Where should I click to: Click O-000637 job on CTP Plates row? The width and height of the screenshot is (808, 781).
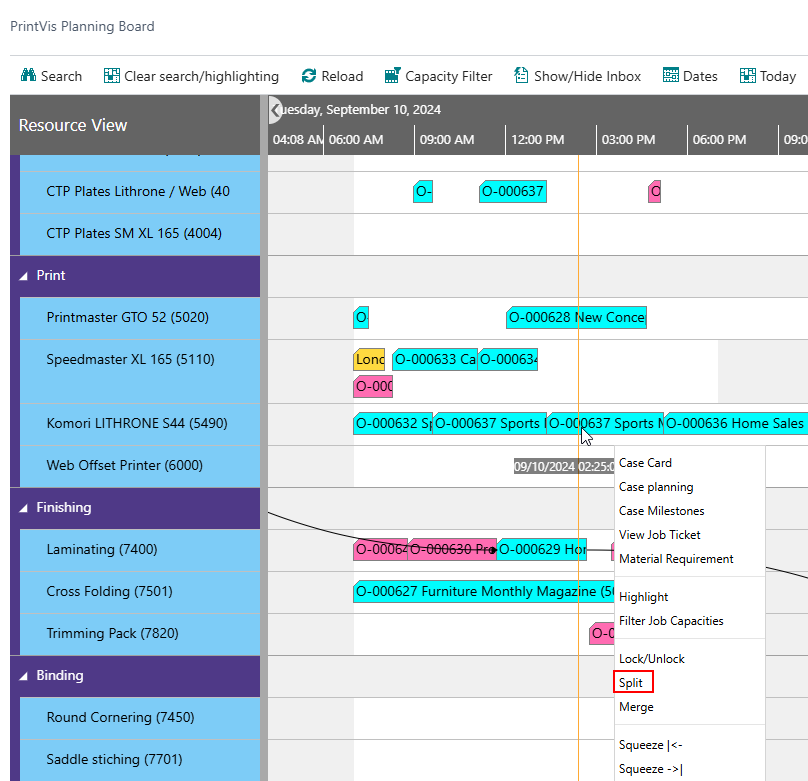click(x=513, y=192)
